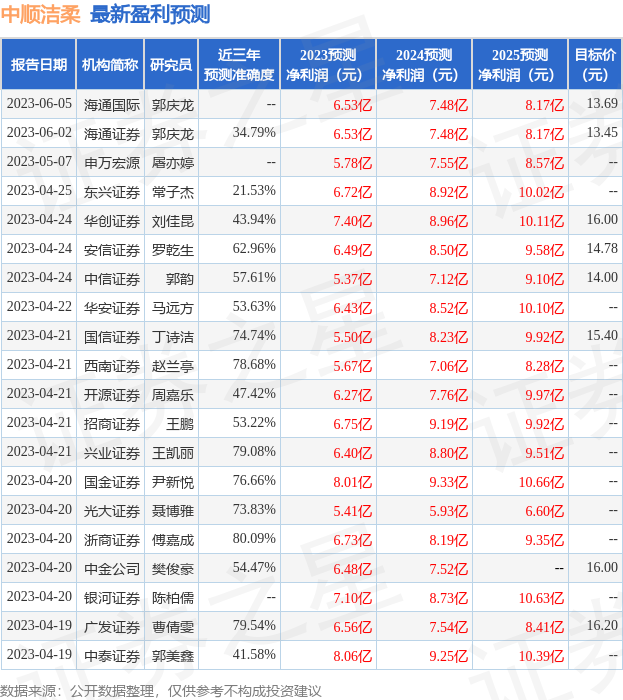Click the 78.68% accuracy value
Viewport: 623px width, 700px height.
point(254,365)
